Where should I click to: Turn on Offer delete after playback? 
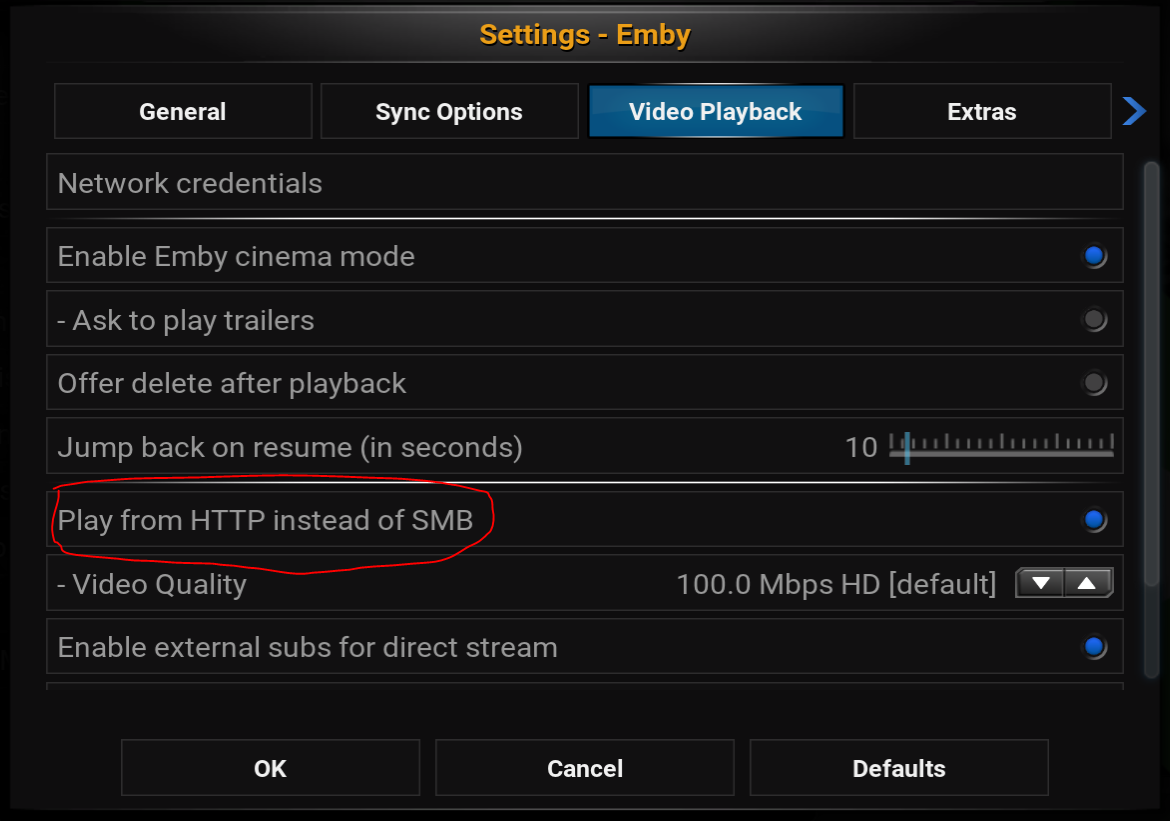point(1094,383)
